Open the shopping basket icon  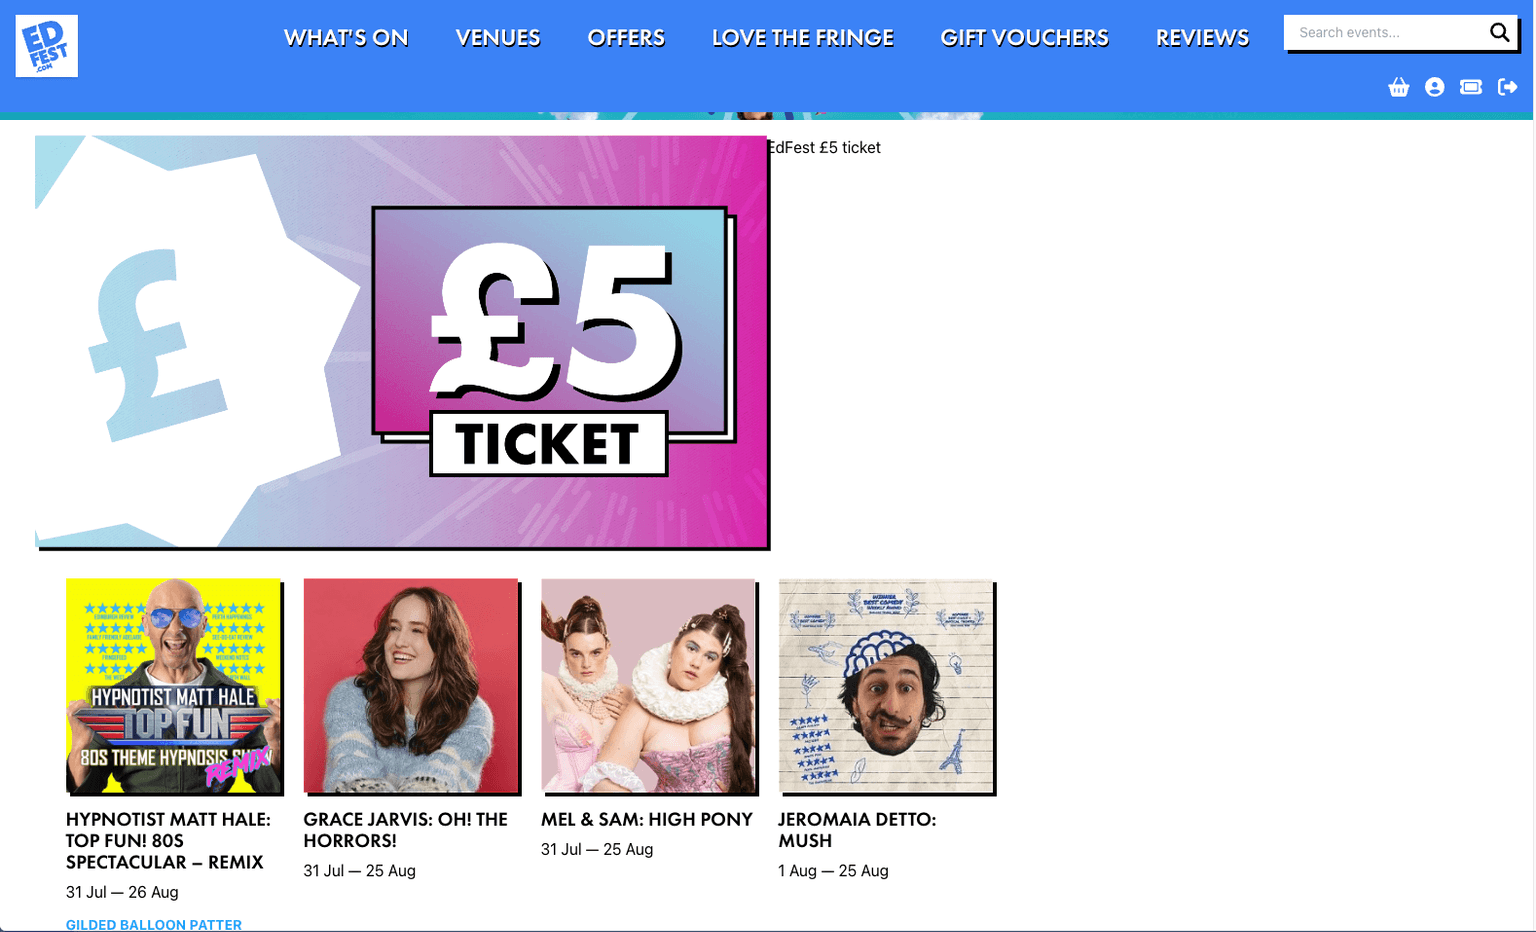coord(1399,87)
